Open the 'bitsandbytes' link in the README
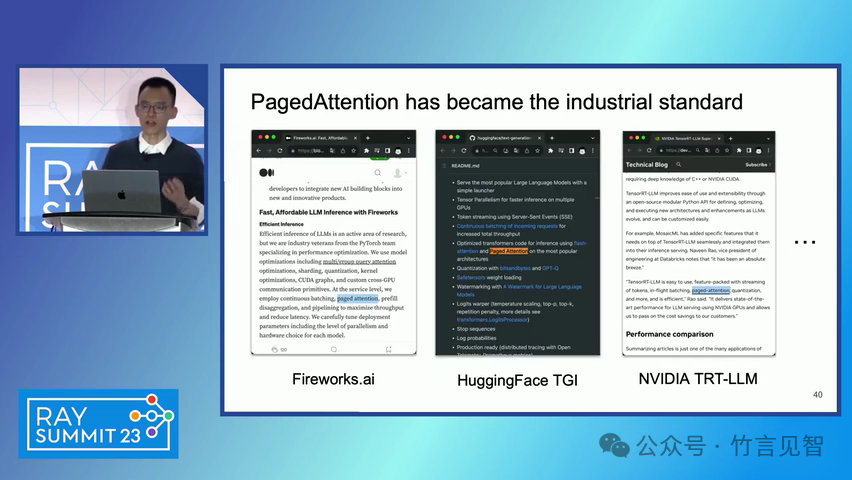 [514, 269]
